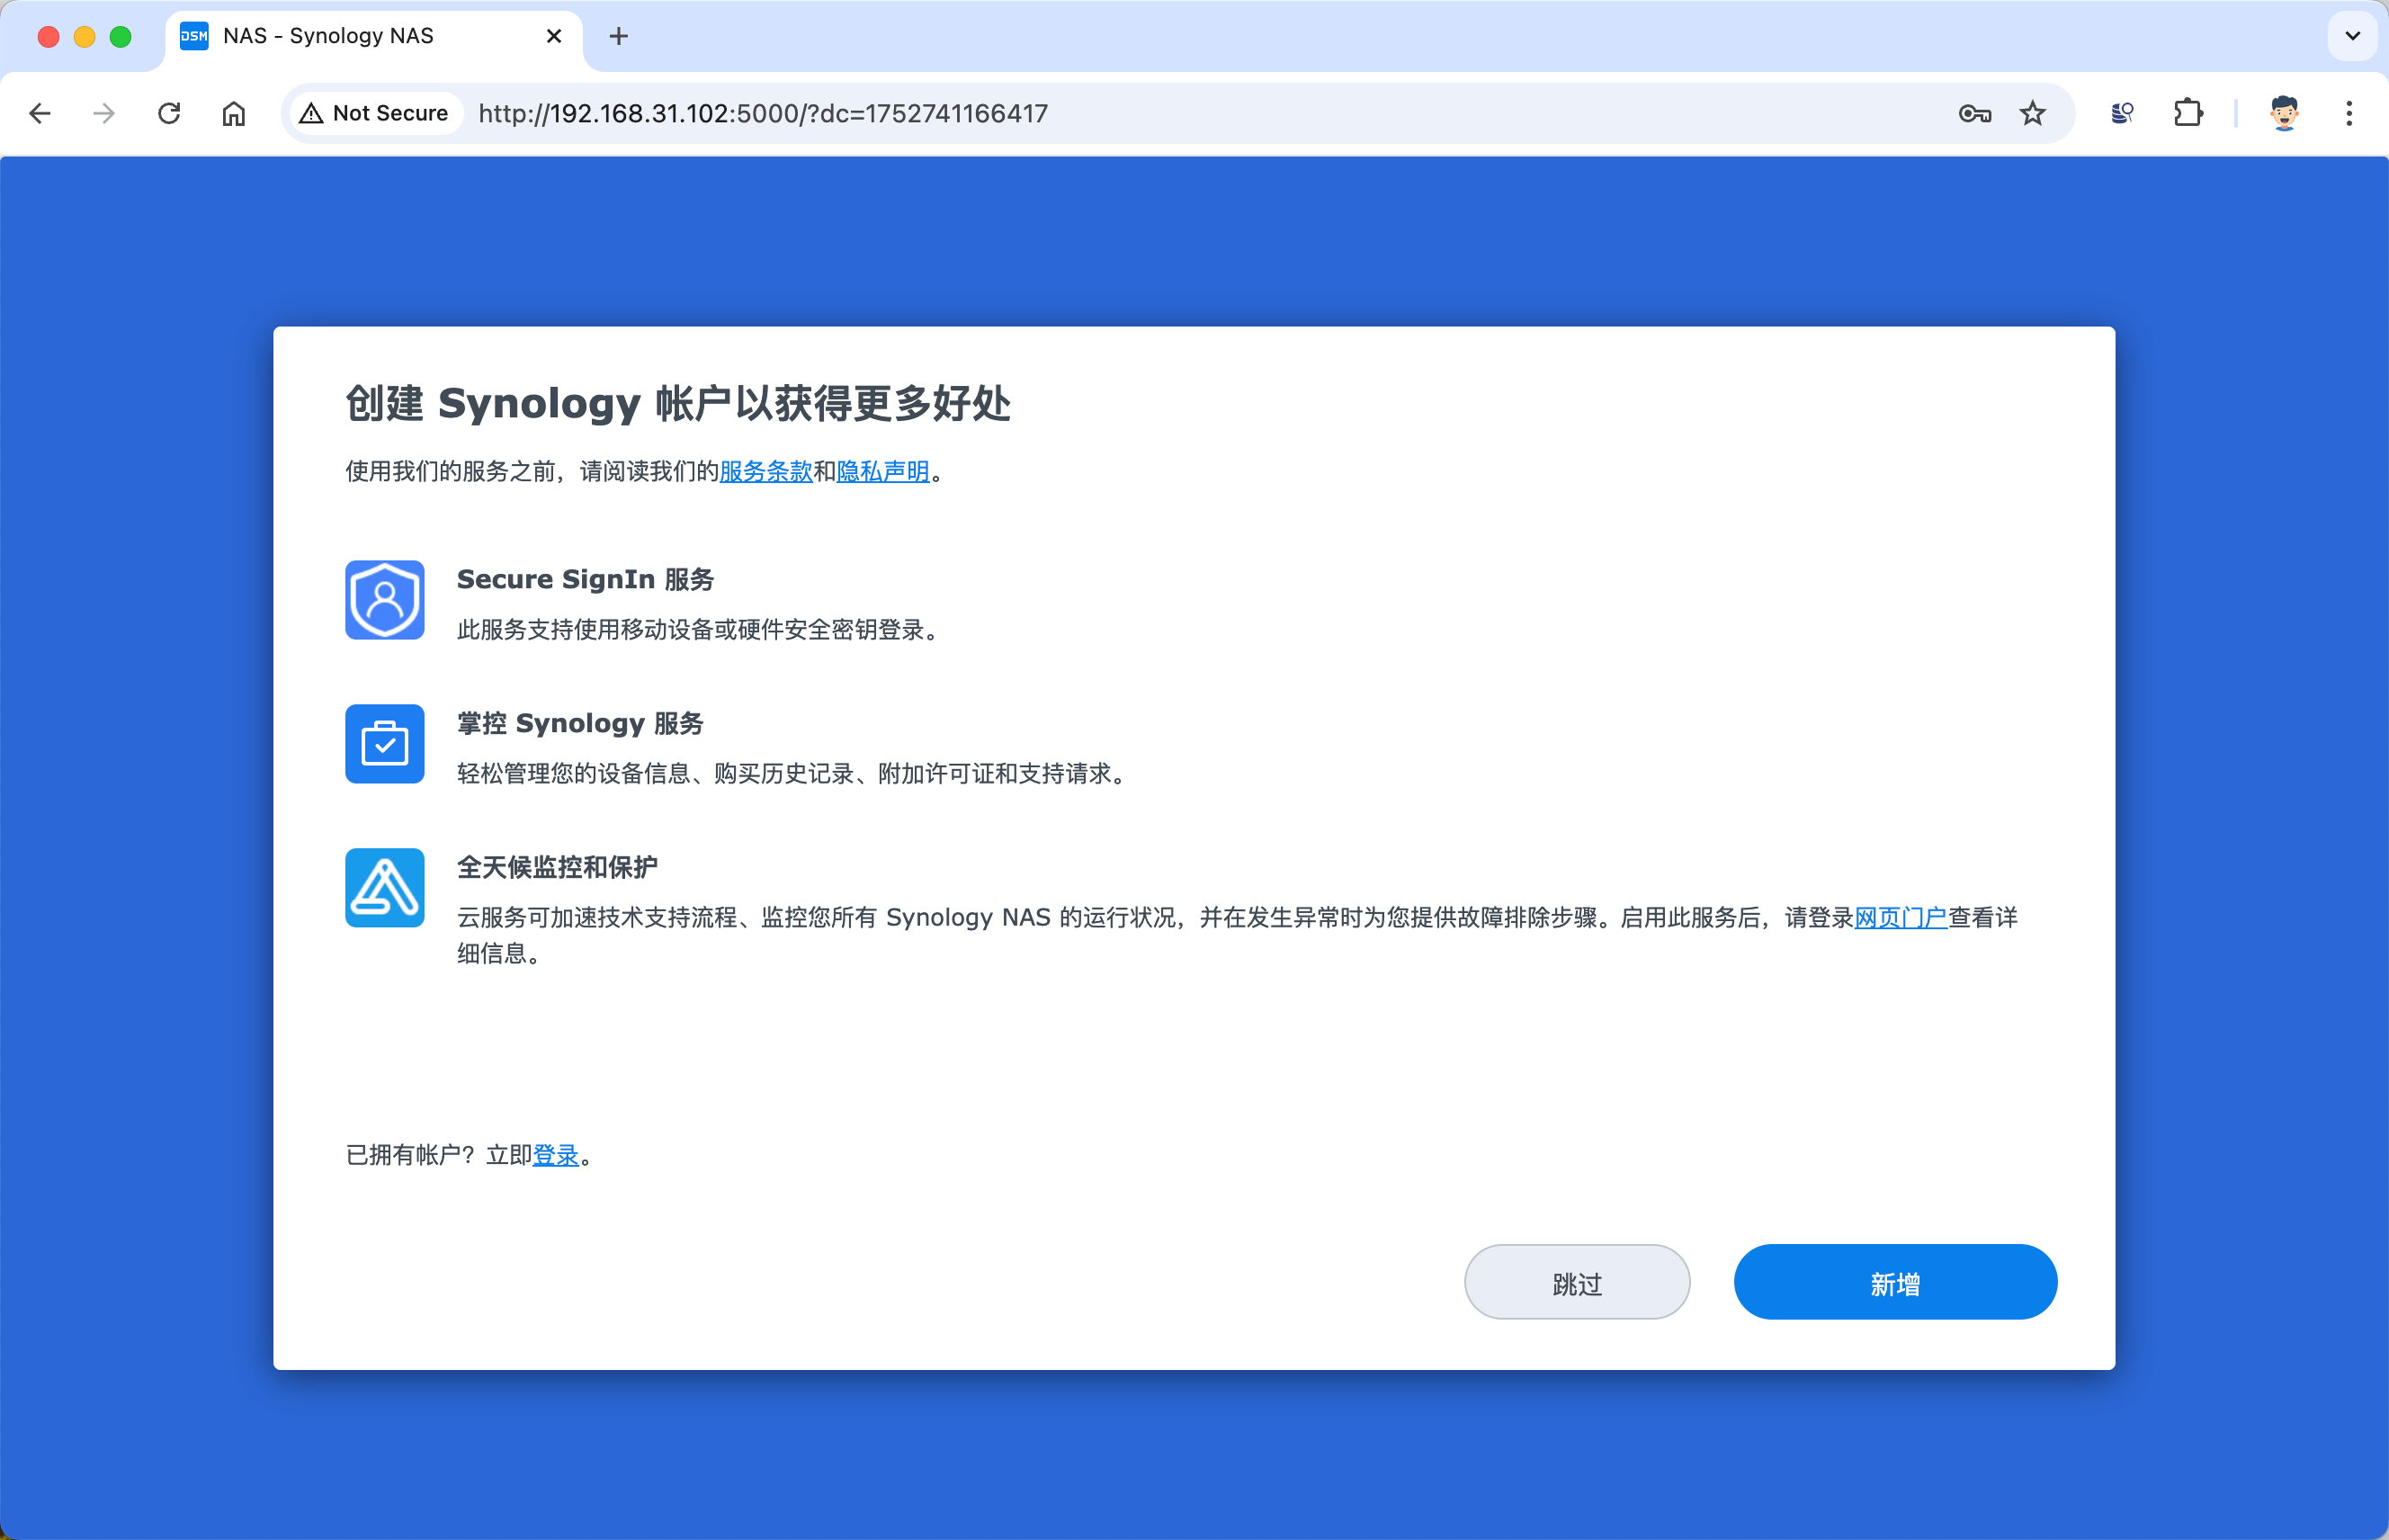Click the 掌控 Synology 服务 heading

pyautogui.click(x=581, y=723)
